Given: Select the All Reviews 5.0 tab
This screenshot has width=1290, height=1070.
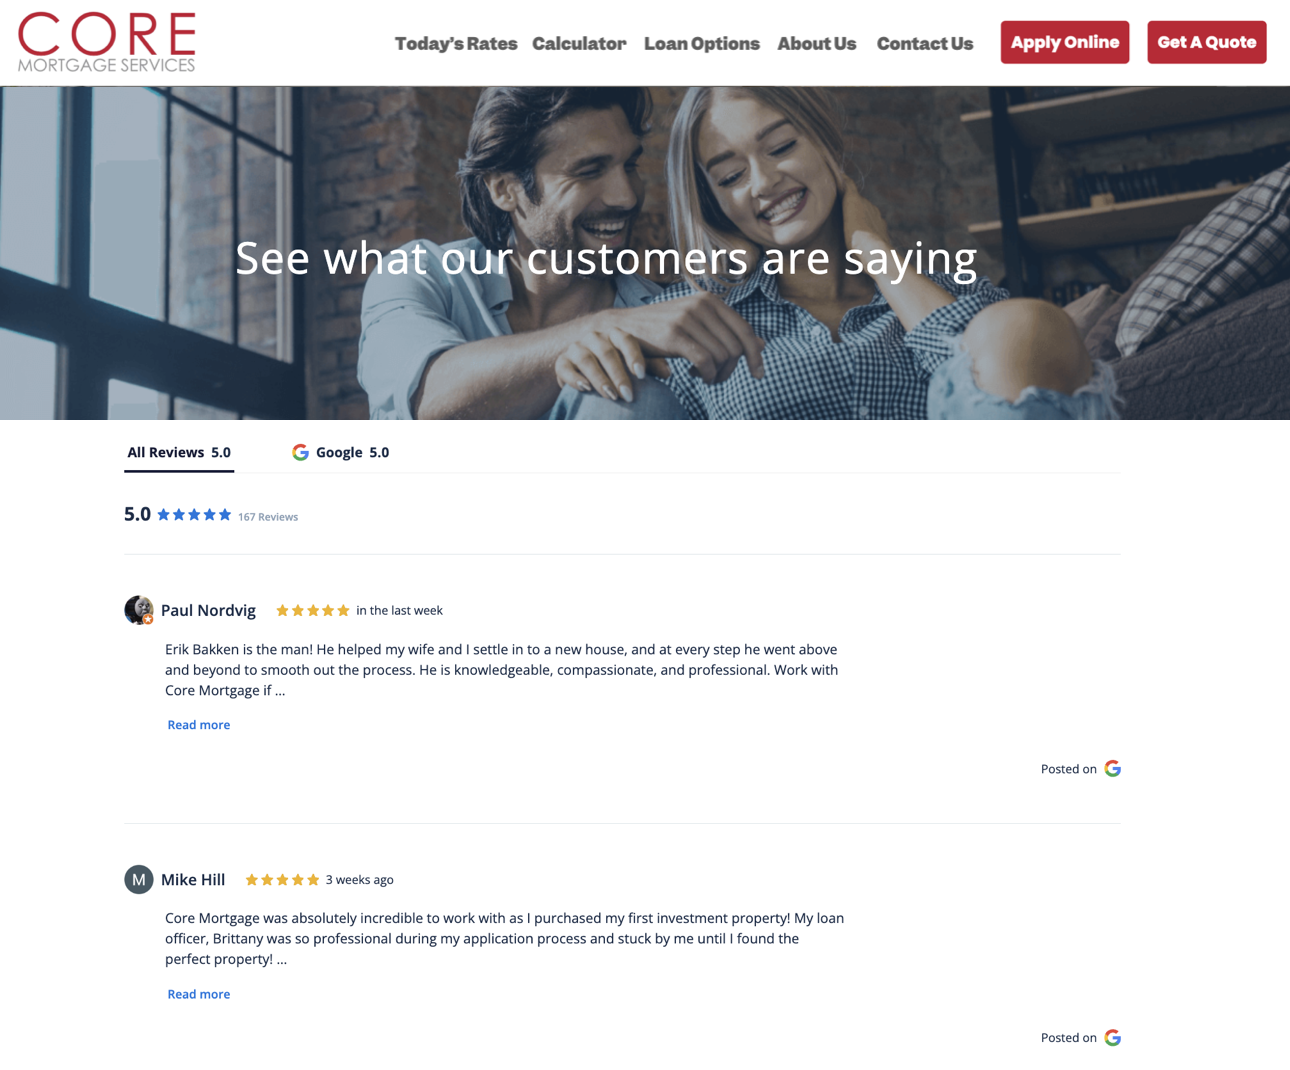Looking at the screenshot, I should click(179, 452).
